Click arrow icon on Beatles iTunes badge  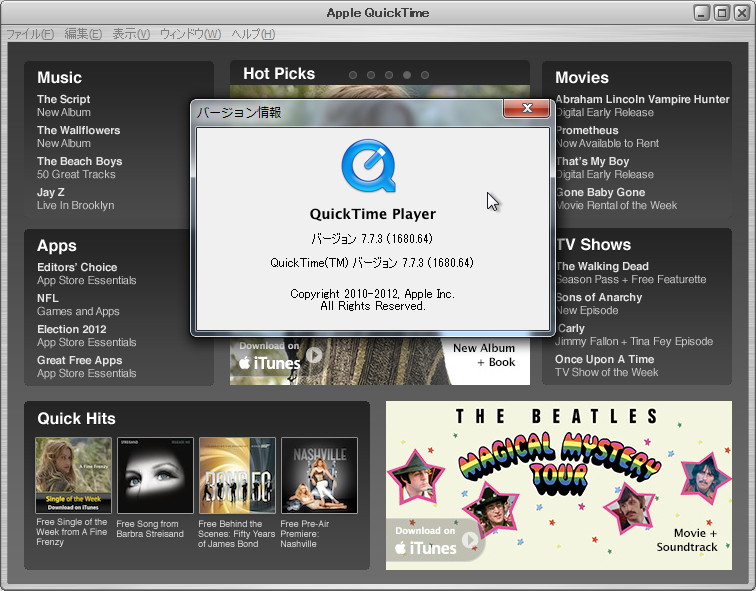470,540
